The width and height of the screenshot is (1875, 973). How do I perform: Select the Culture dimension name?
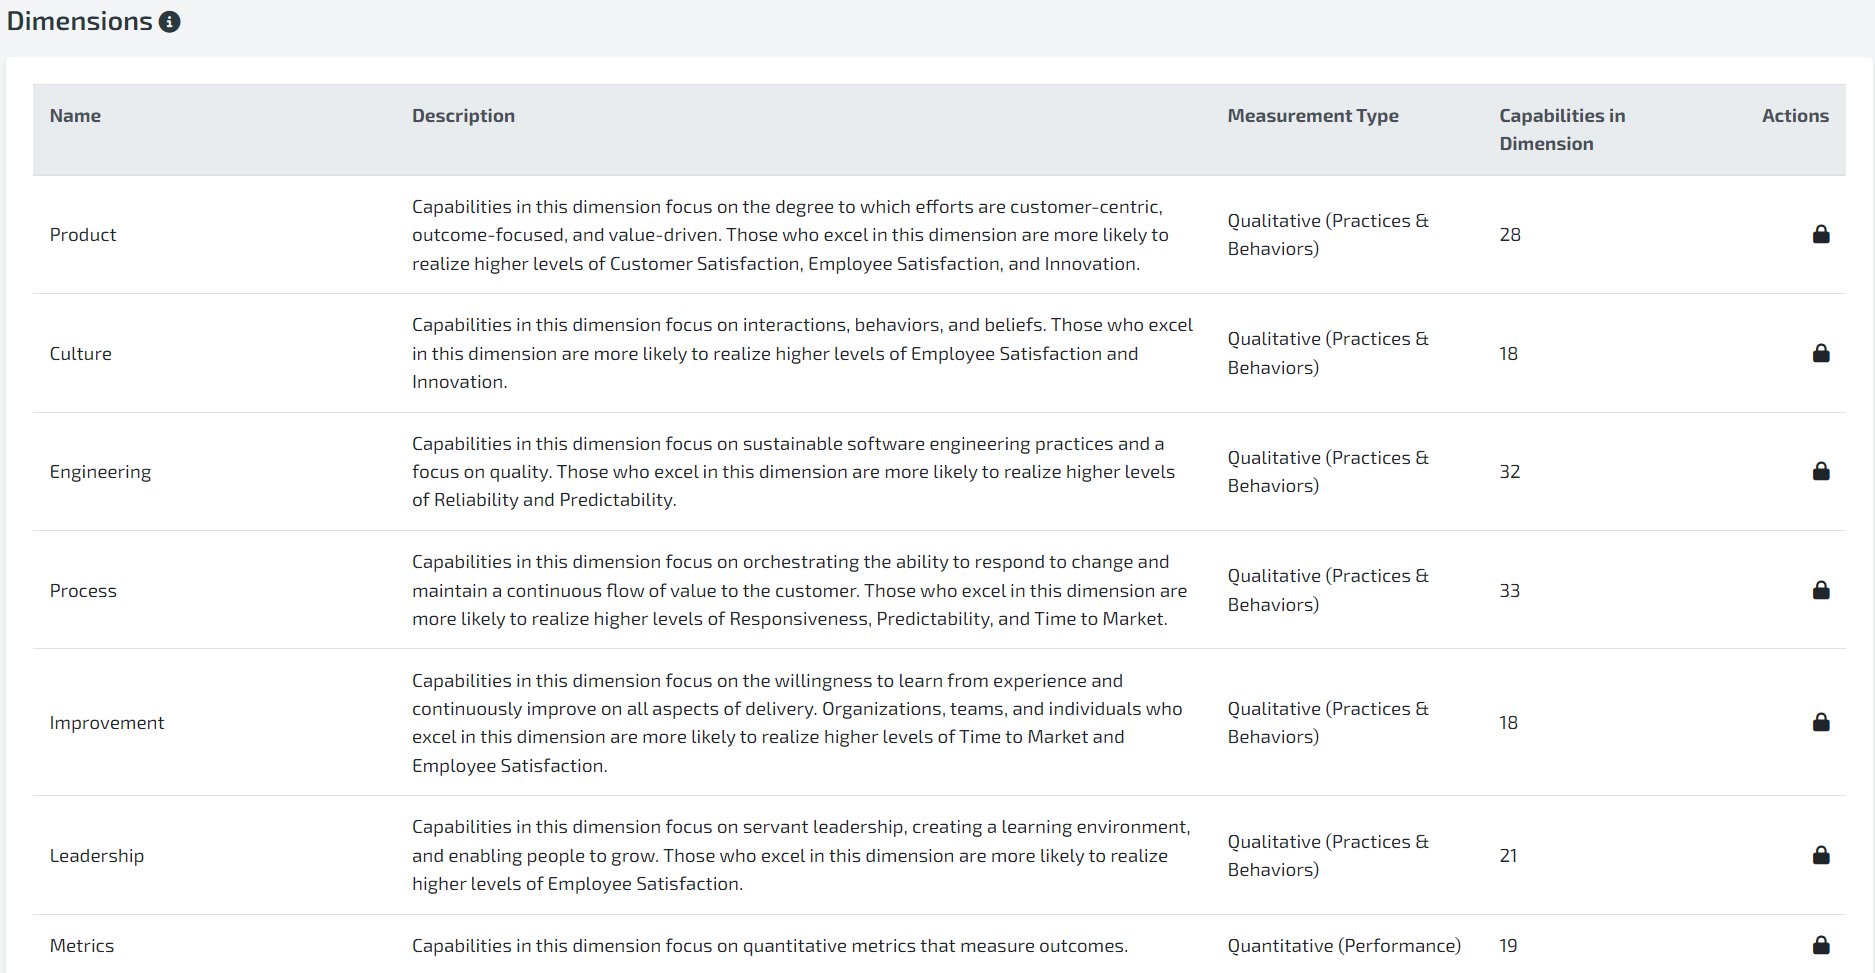click(x=81, y=354)
